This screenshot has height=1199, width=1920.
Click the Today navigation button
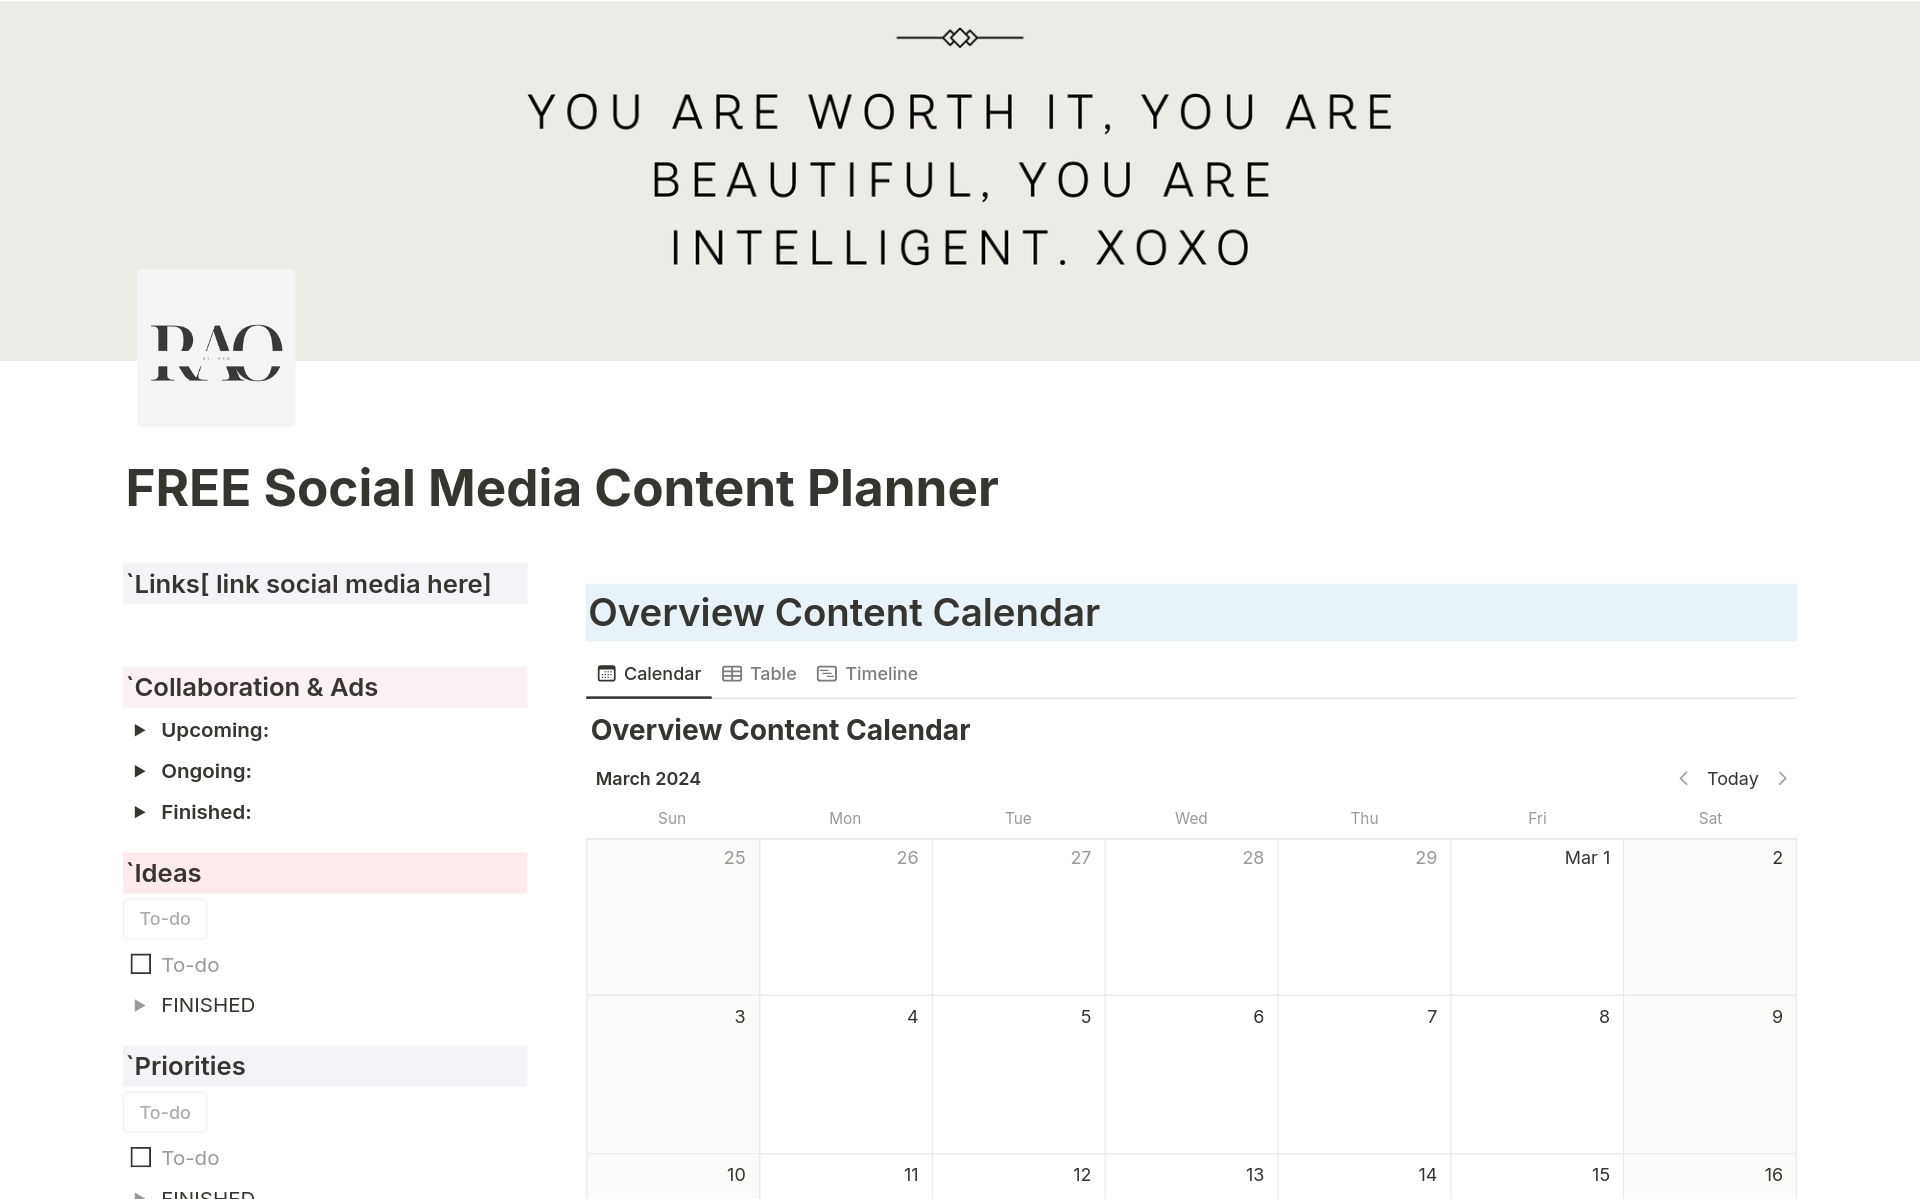pyautogui.click(x=1734, y=778)
